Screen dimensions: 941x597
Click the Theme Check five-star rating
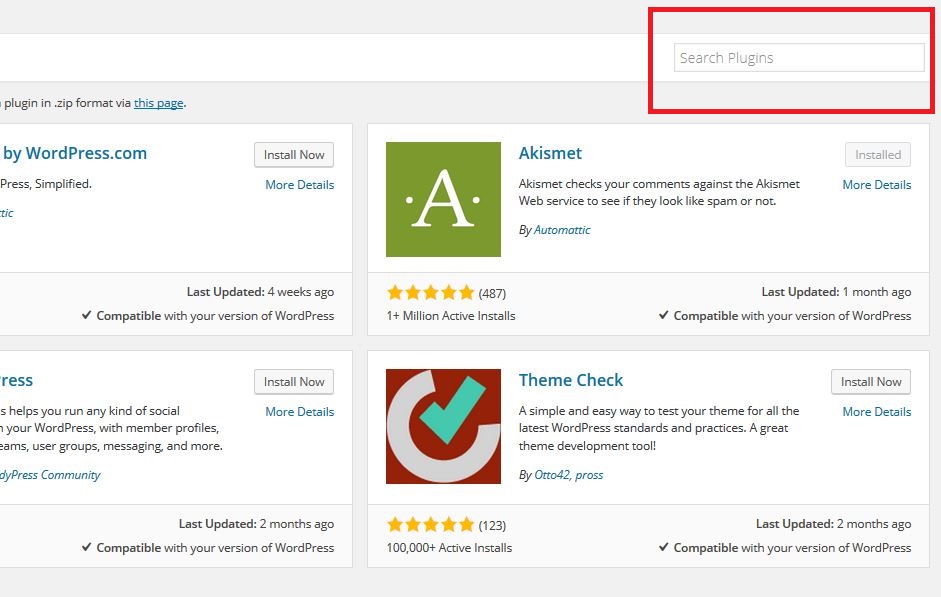pos(431,525)
